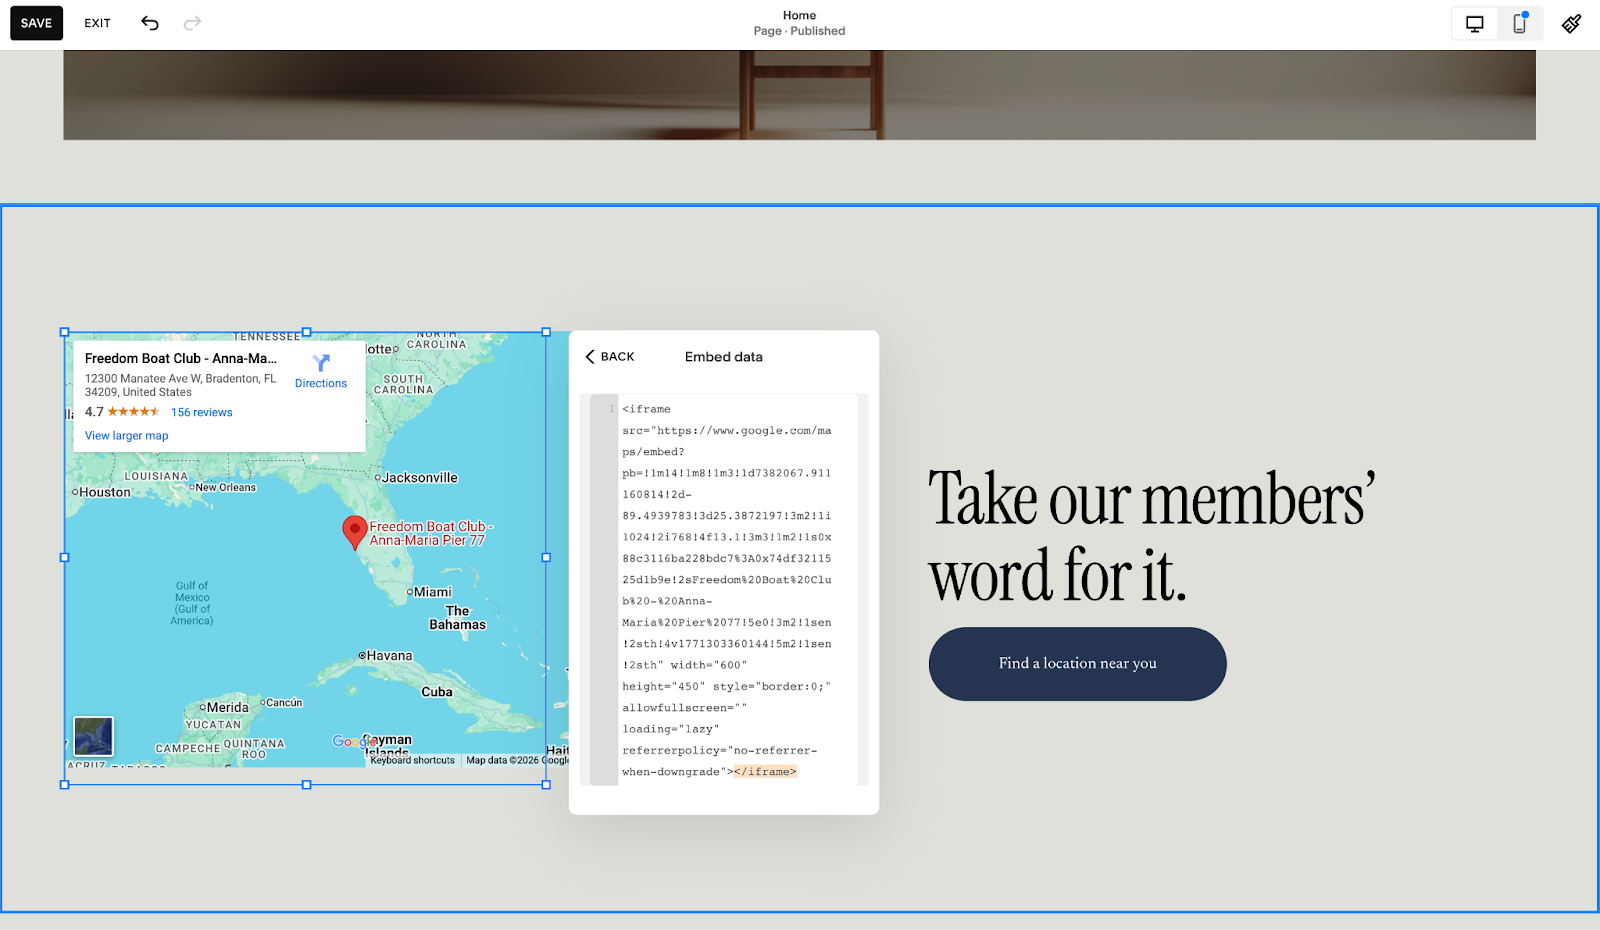Click 'The Bahamas' label on the map
Image resolution: width=1600 pixels, height=930 pixels.
[458, 618]
